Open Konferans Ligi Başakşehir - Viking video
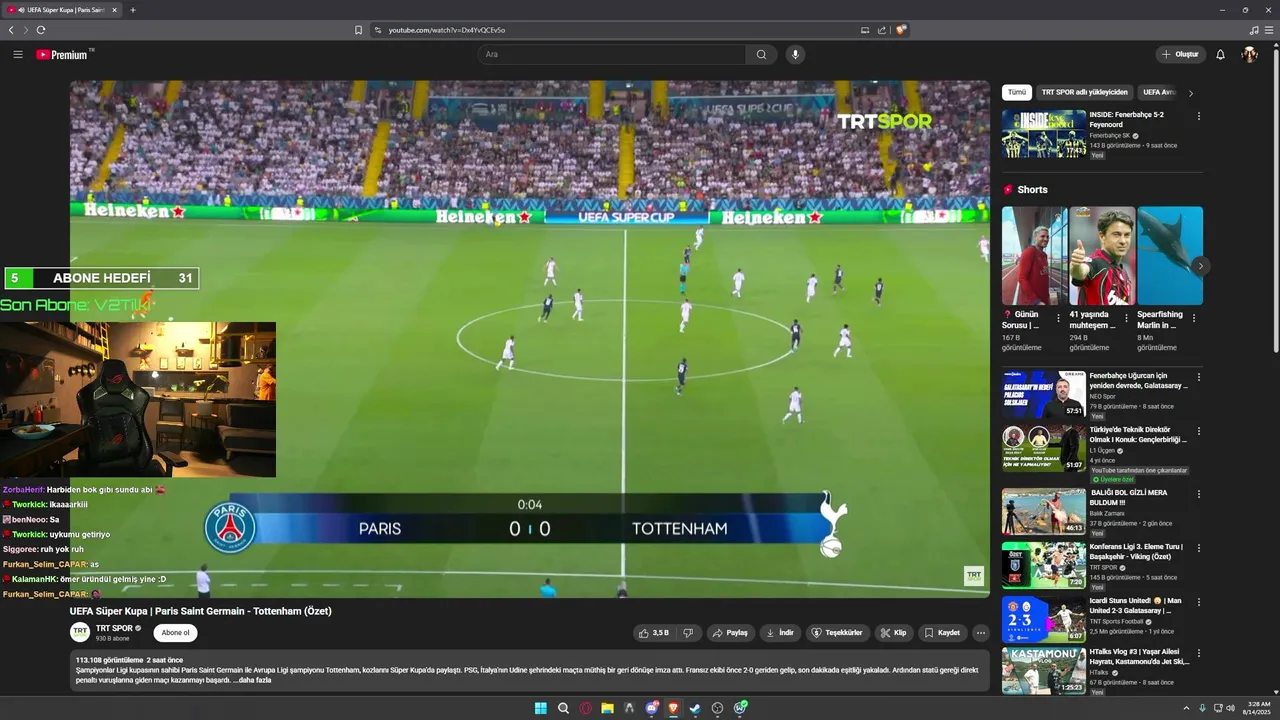The height and width of the screenshot is (720, 1280). pos(1044,566)
